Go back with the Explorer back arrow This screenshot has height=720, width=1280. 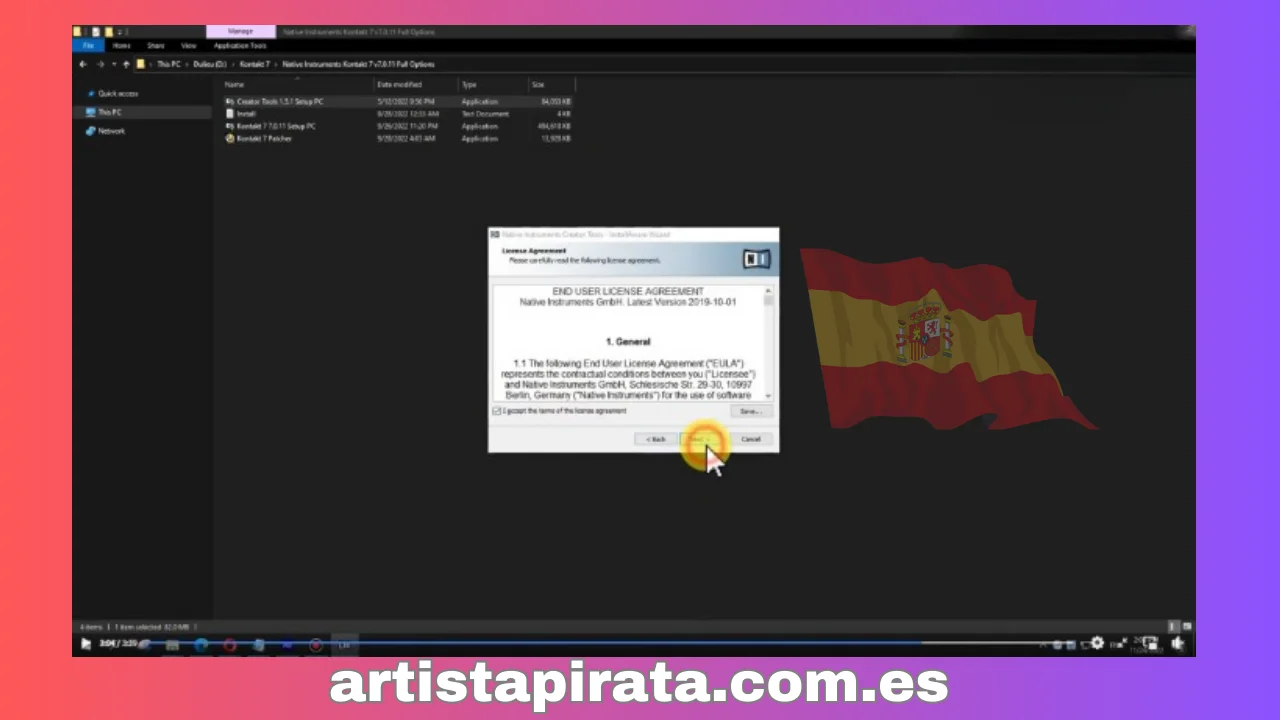point(83,64)
